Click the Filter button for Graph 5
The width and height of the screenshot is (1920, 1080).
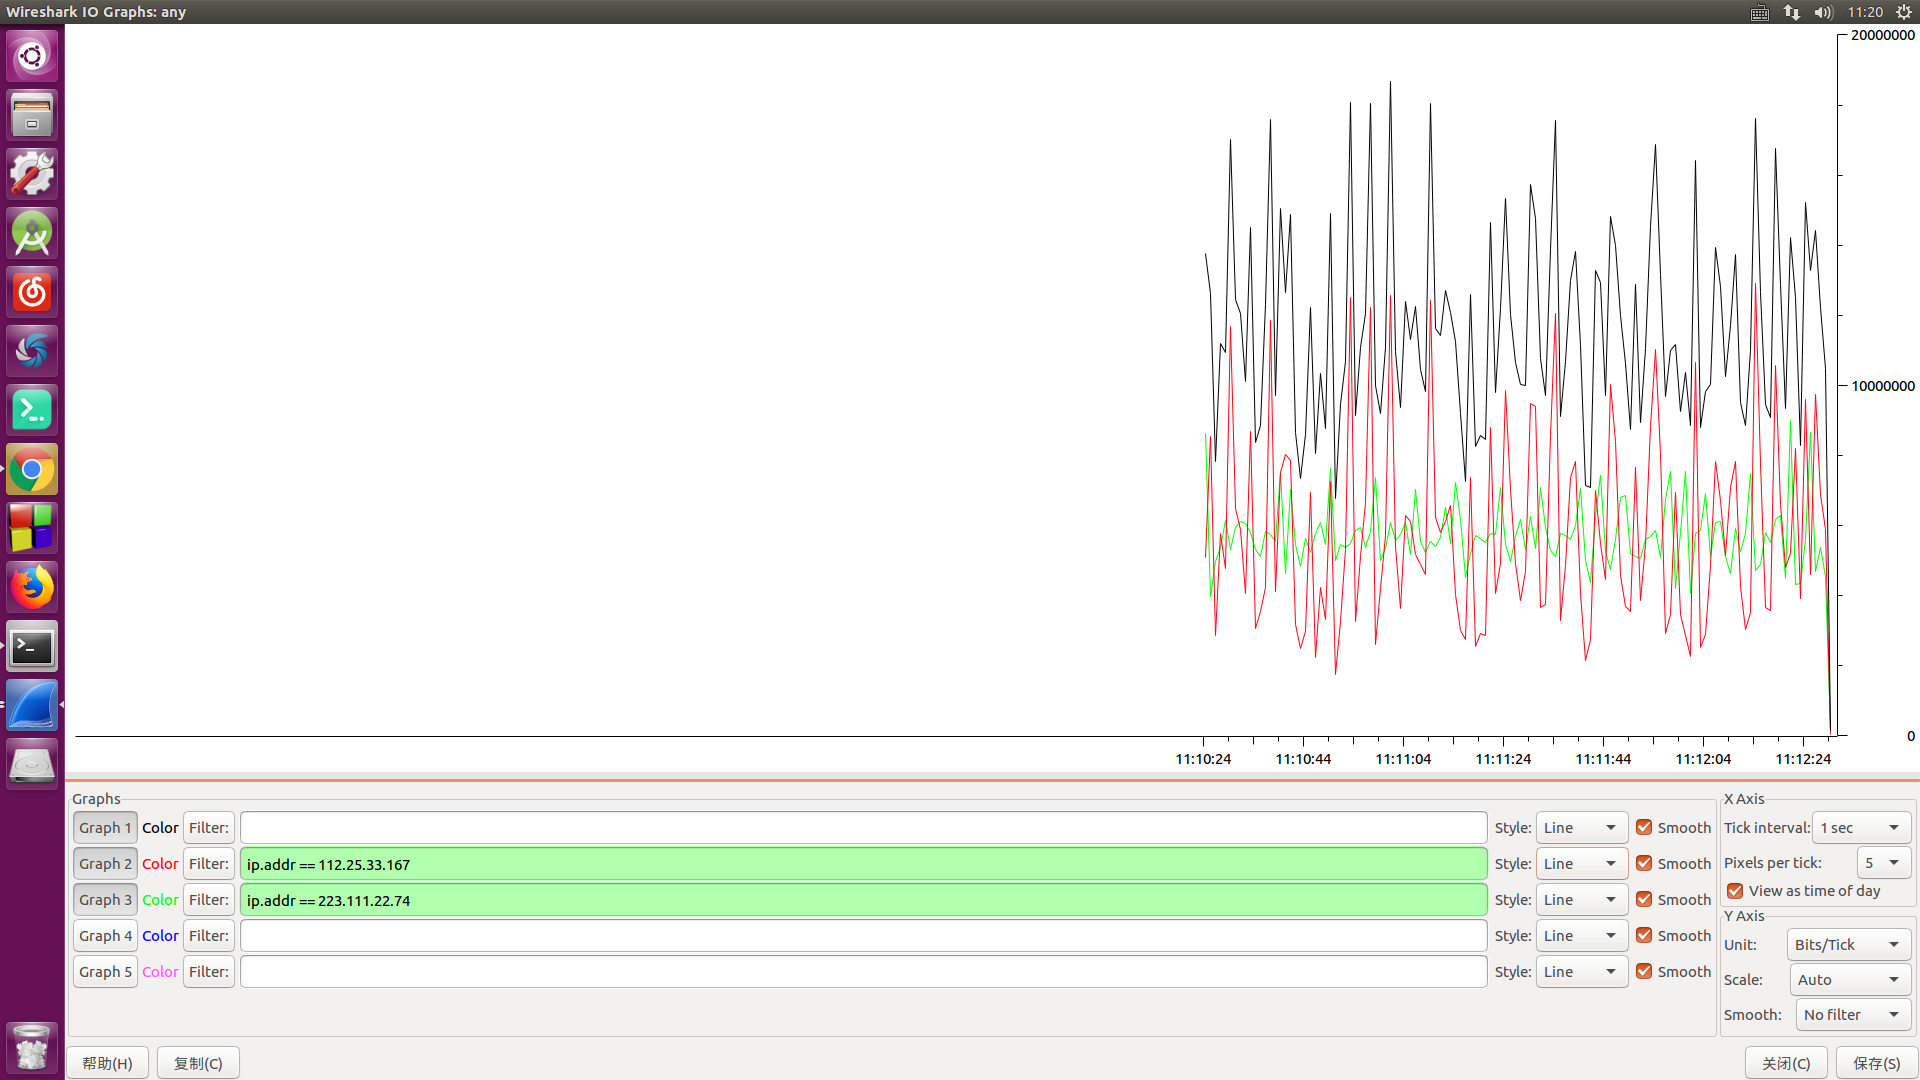(x=209, y=972)
